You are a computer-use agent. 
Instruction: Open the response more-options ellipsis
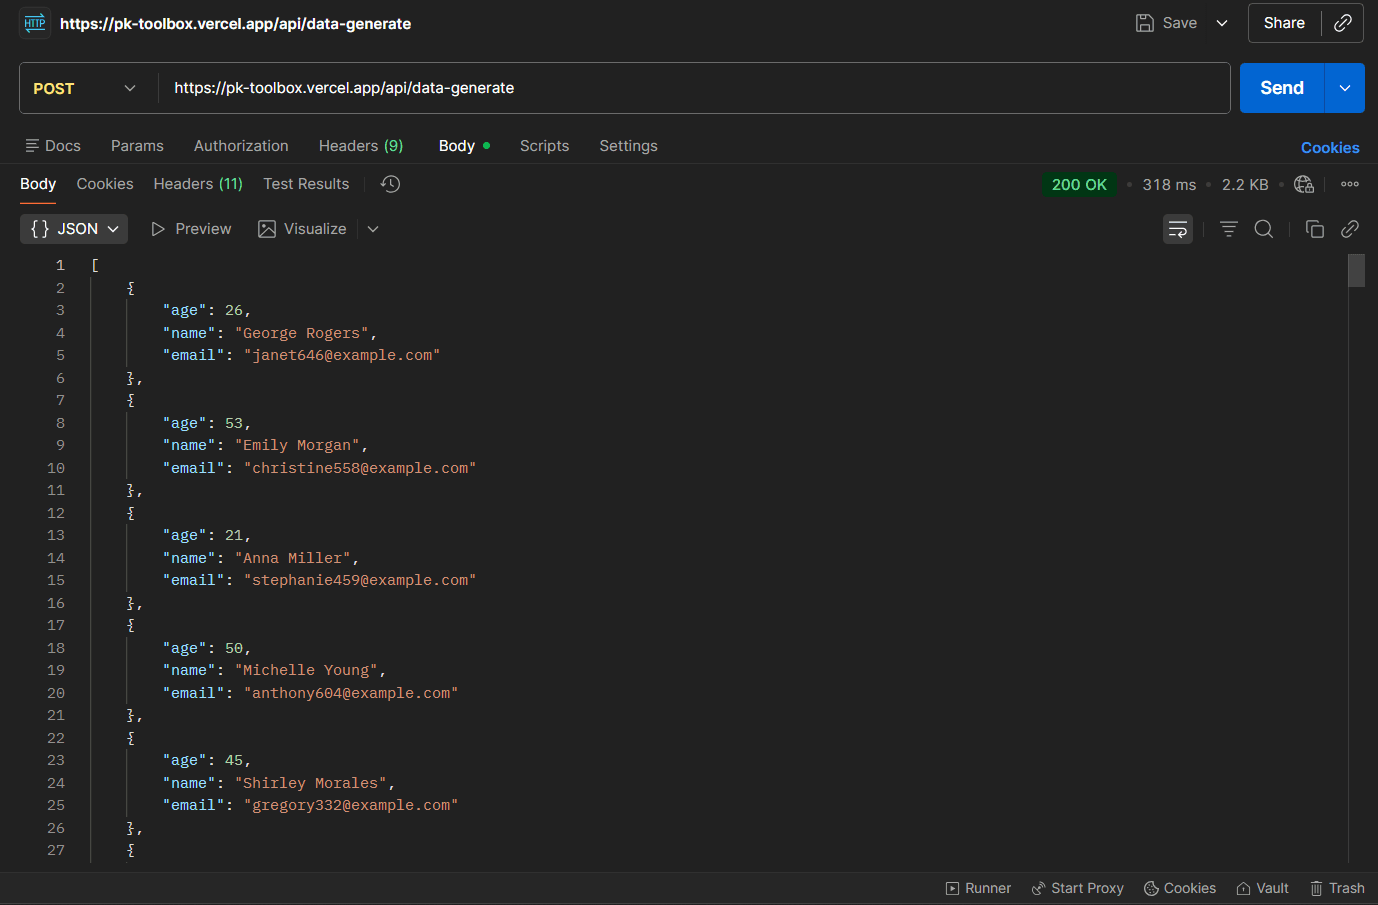point(1350,184)
